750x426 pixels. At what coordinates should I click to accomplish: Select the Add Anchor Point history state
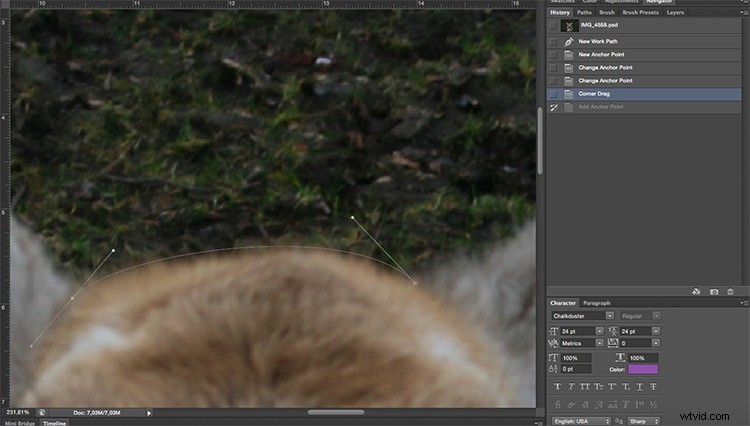click(644, 107)
